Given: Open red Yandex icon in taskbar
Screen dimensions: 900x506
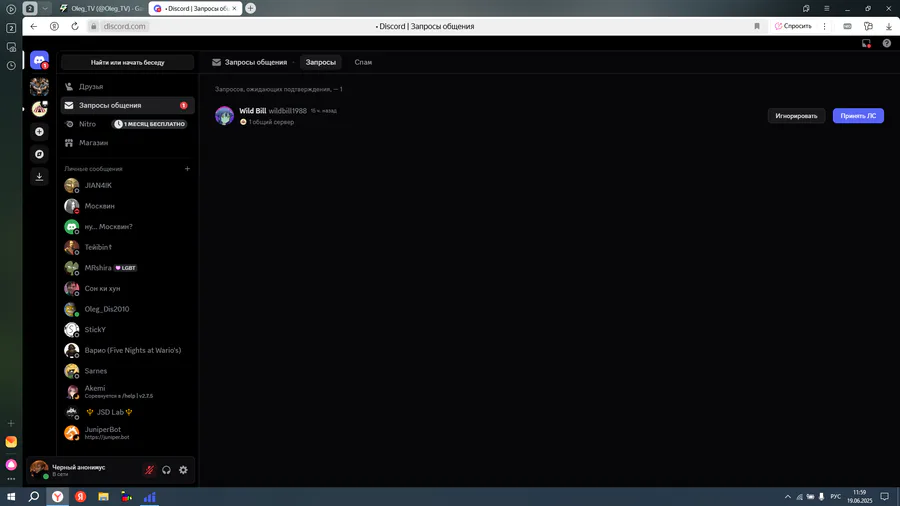Looking at the screenshot, I should tap(80, 497).
